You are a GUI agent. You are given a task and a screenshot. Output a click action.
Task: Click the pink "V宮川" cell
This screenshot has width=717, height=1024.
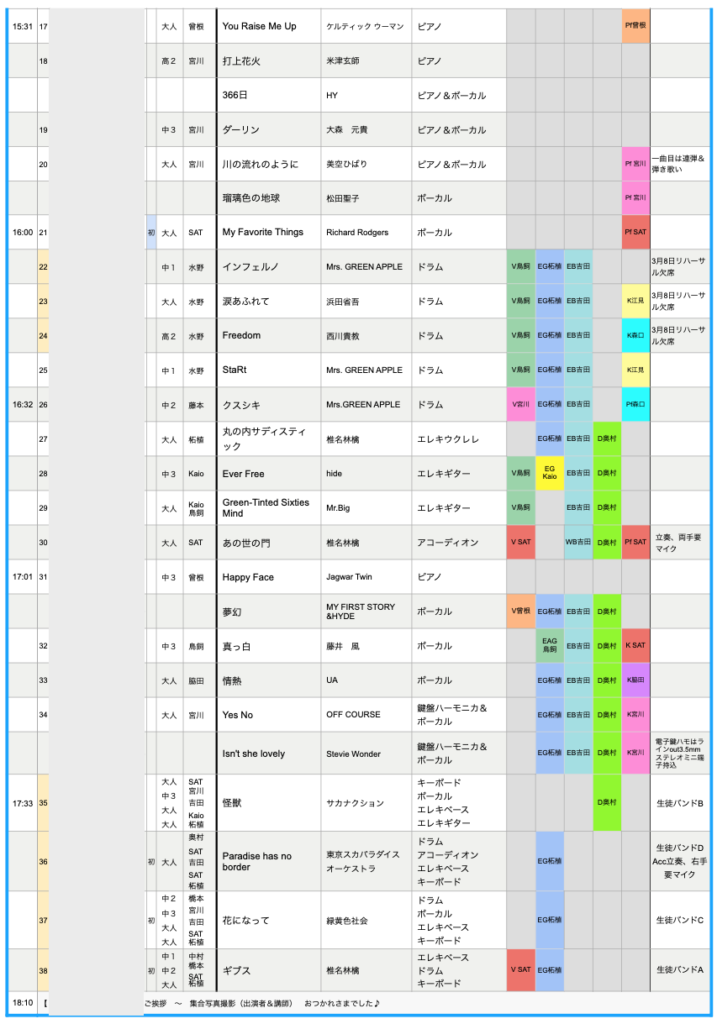point(520,404)
